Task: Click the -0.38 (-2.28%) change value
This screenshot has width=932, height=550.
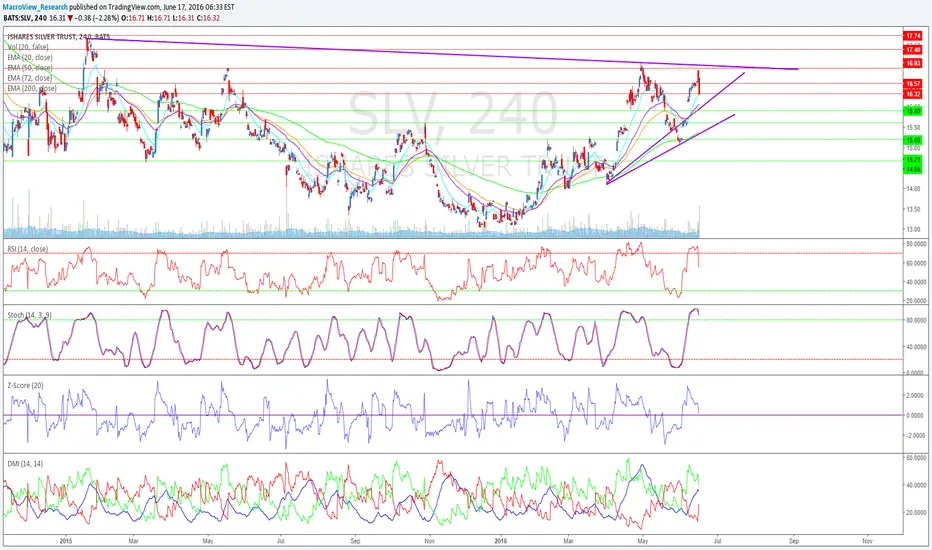Action: (96, 18)
